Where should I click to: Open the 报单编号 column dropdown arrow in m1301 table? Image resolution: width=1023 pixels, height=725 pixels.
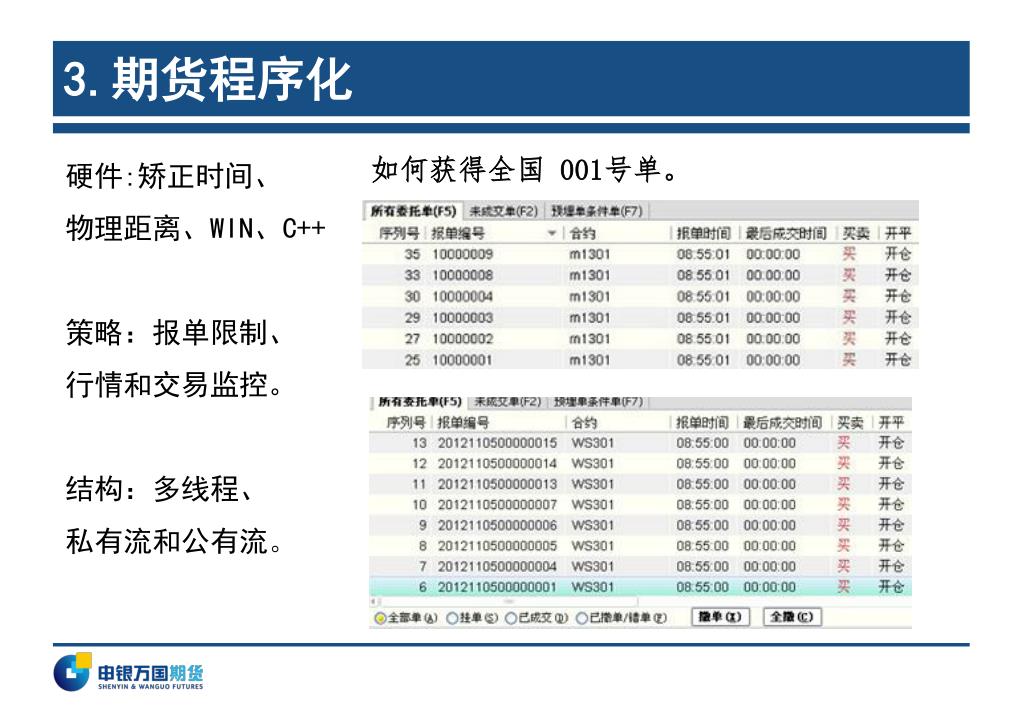pyautogui.click(x=552, y=233)
